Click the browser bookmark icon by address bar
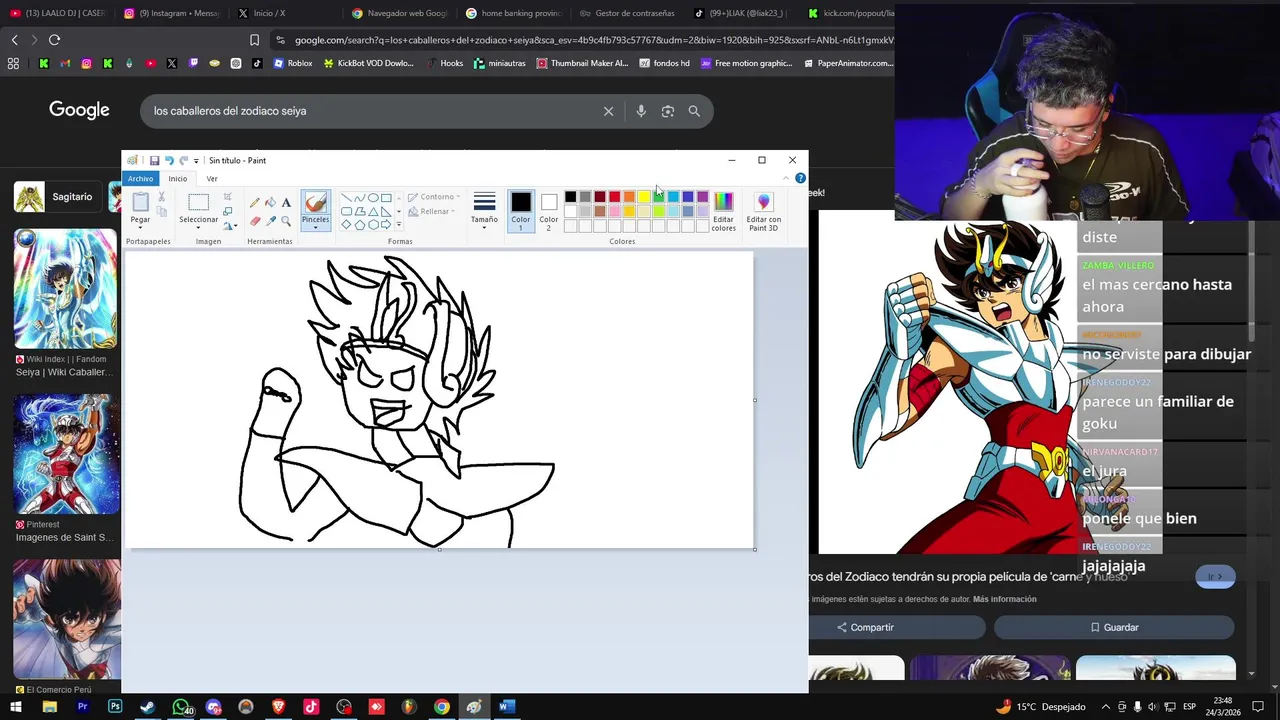The height and width of the screenshot is (720, 1280). 254,40
